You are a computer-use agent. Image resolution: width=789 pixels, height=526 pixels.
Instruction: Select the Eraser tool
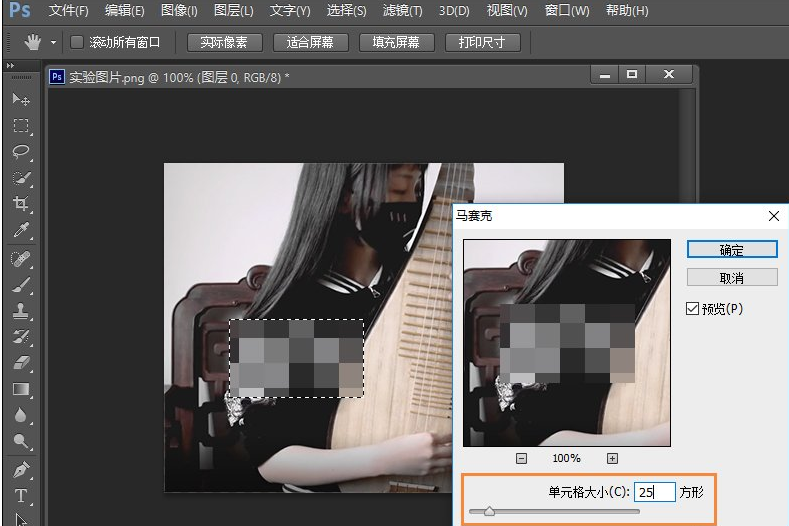[21, 363]
